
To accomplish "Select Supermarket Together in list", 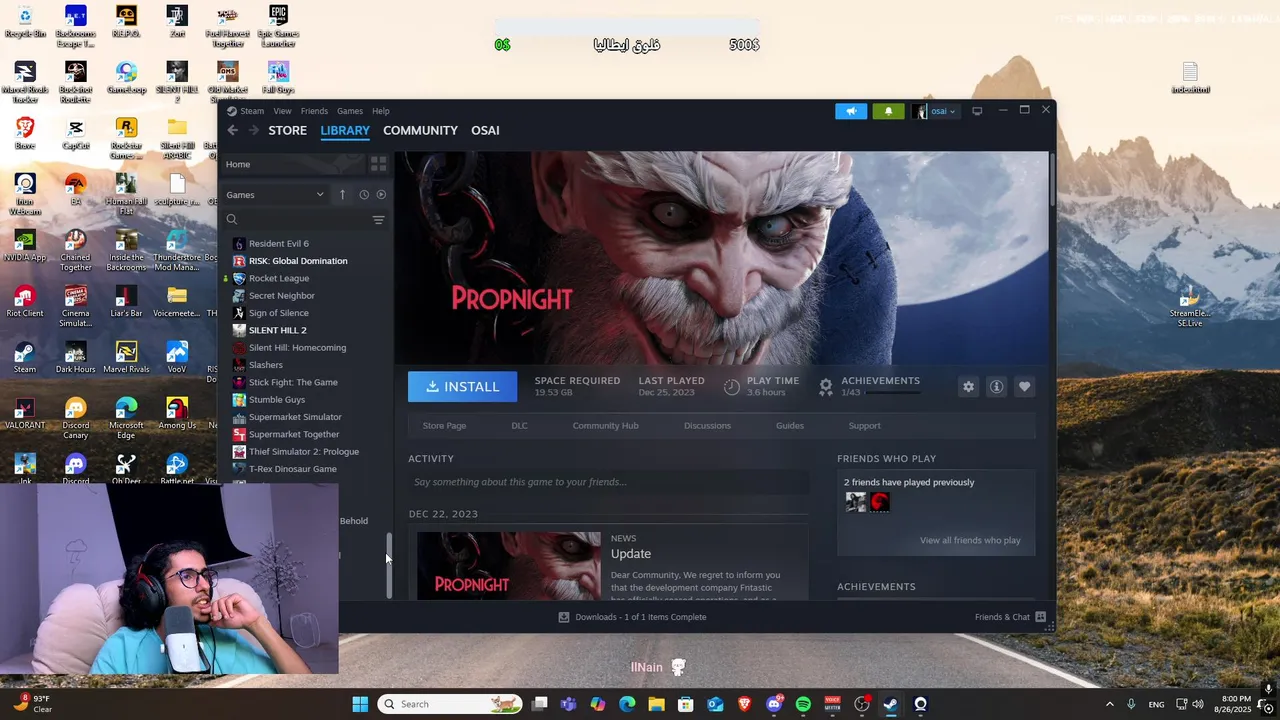I will pos(294,434).
